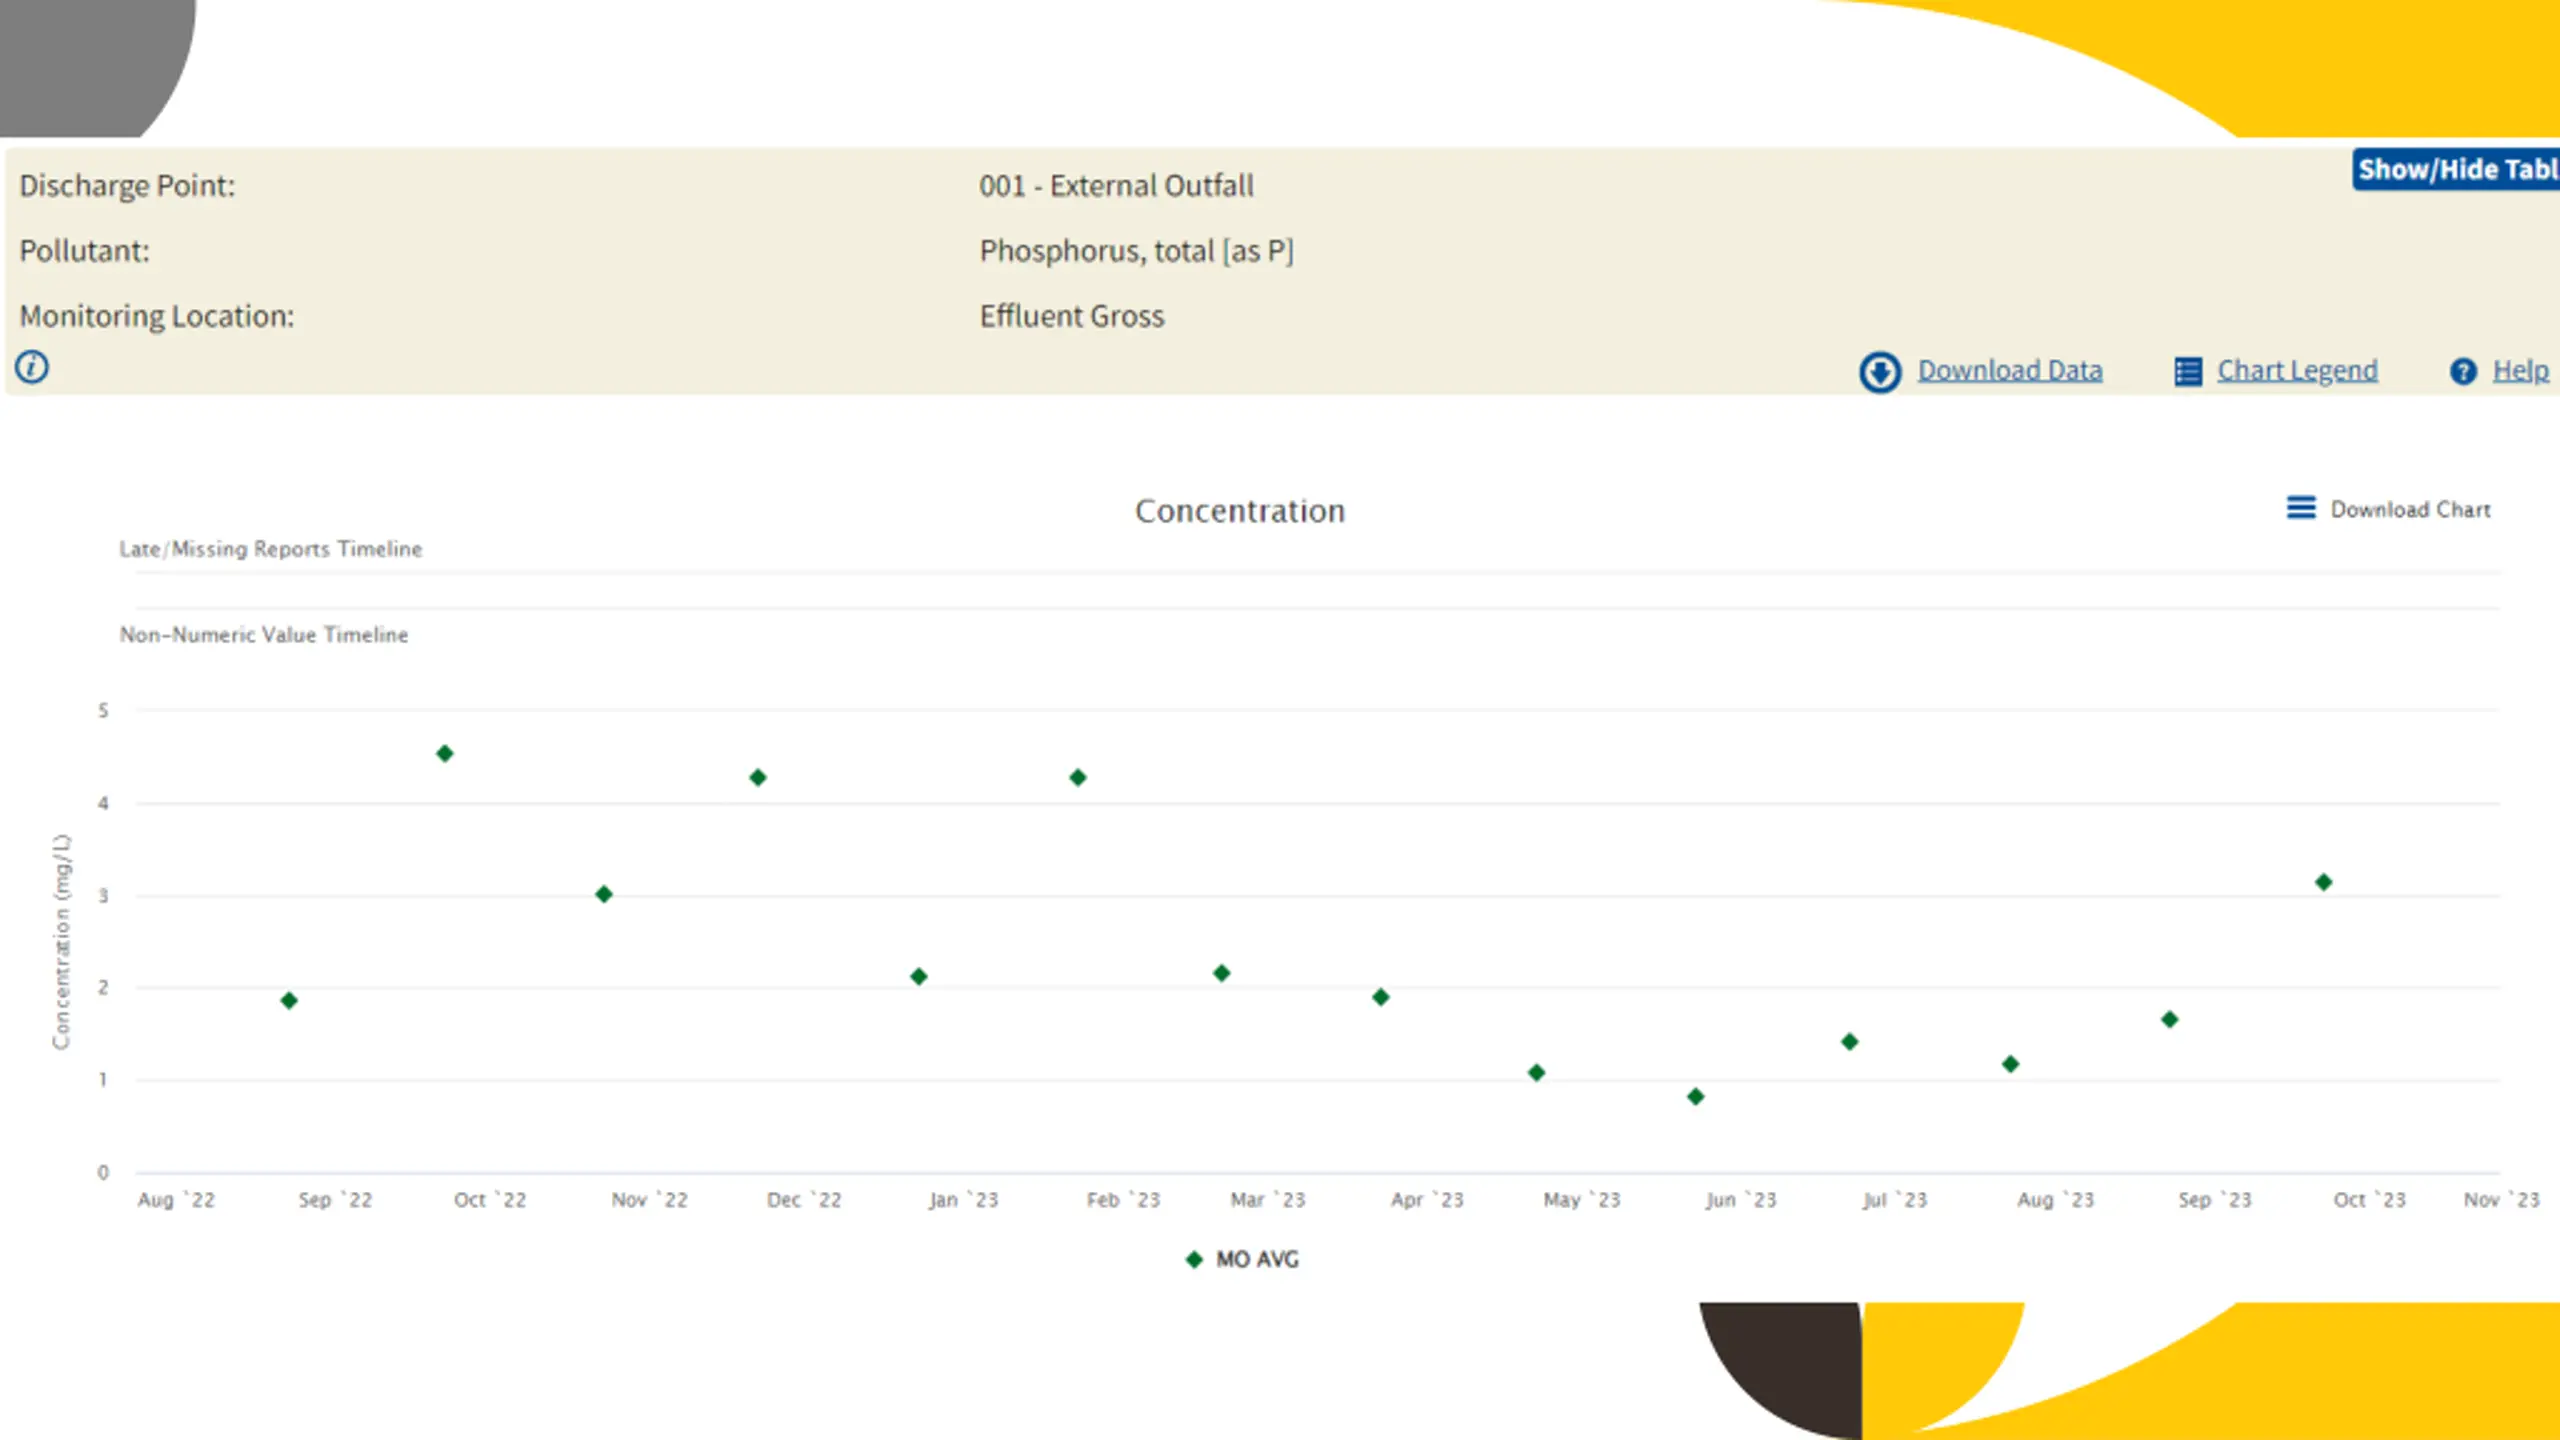The height and width of the screenshot is (1440, 2560).
Task: Click the Aug '22 axis label
Action: click(x=176, y=1200)
